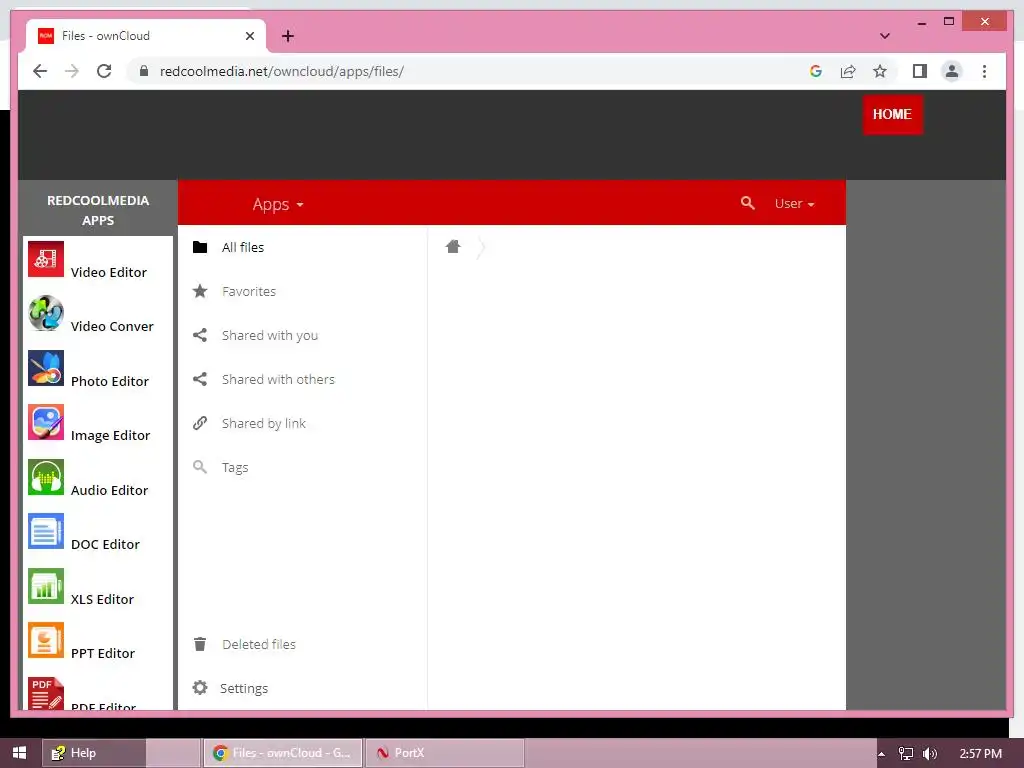Open the volume speaker tray icon
Screen dimensions: 1024x768
pyautogui.click(x=930, y=754)
